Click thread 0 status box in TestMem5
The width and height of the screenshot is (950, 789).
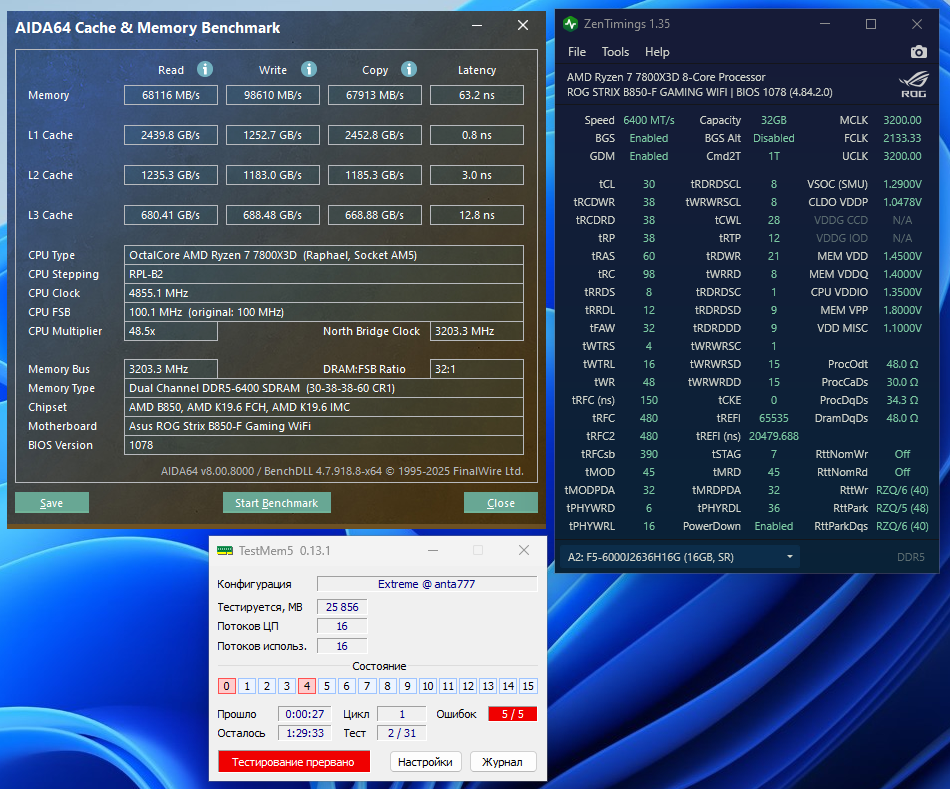pos(227,686)
